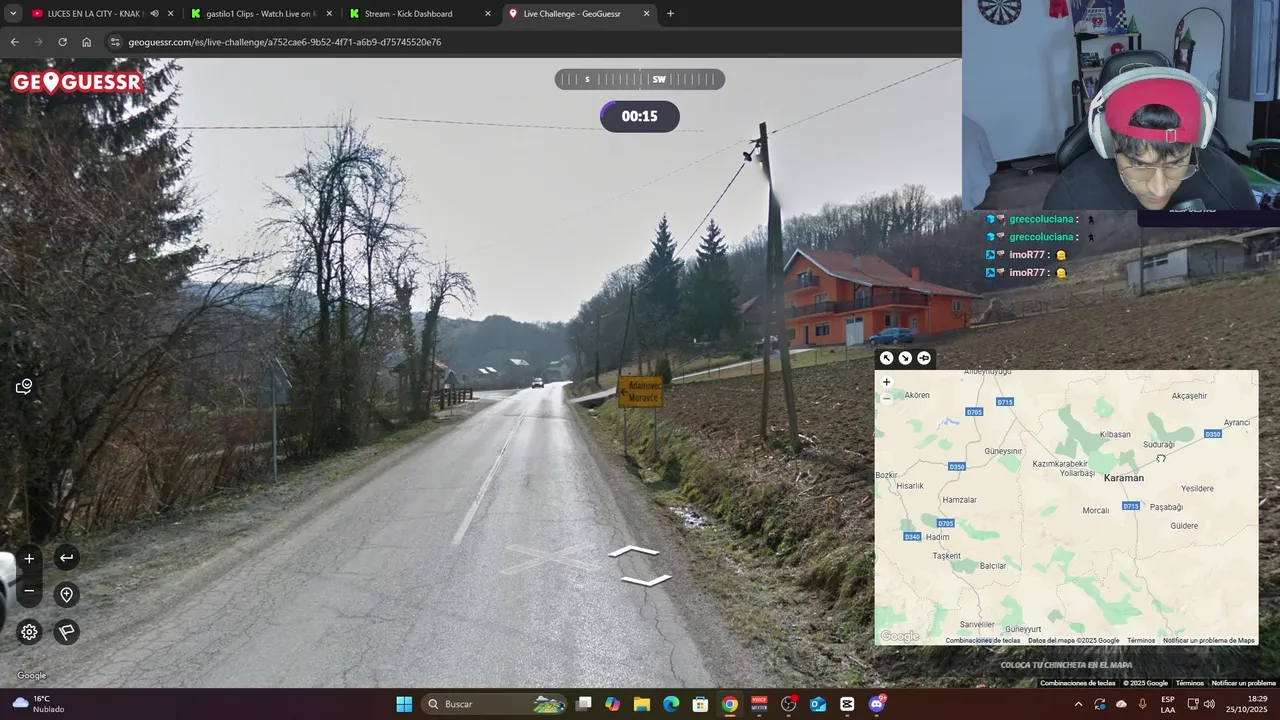1280x720 pixels.
Task: Click the Akçaşehir label on the guess map
Action: tap(1189, 396)
